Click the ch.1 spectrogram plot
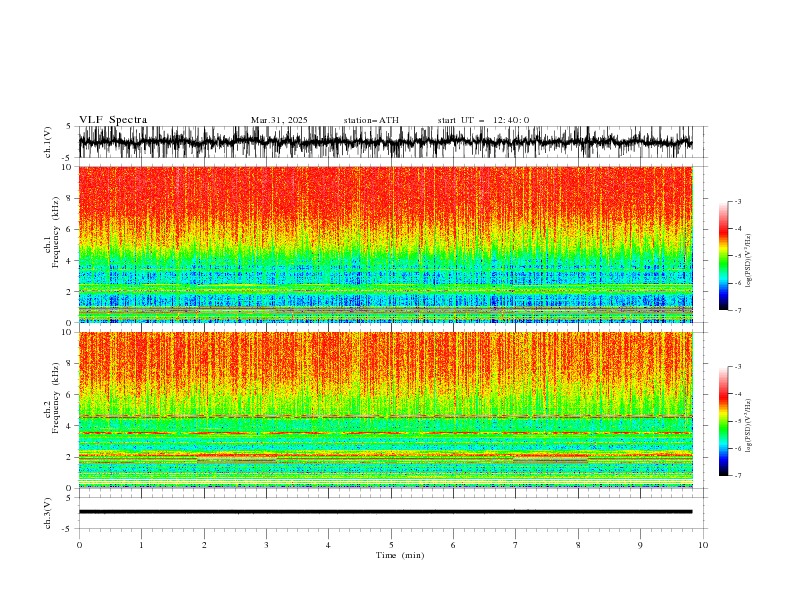Screen dimensions: 792x612 pyautogui.click(x=385, y=244)
